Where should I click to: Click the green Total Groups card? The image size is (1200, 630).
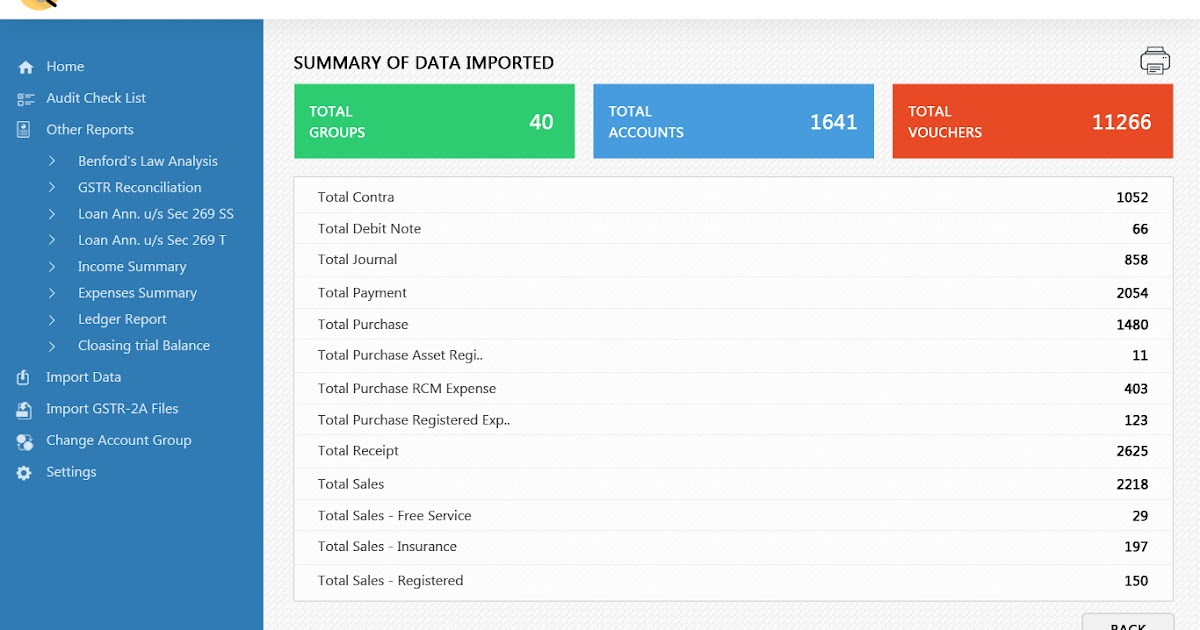(434, 120)
